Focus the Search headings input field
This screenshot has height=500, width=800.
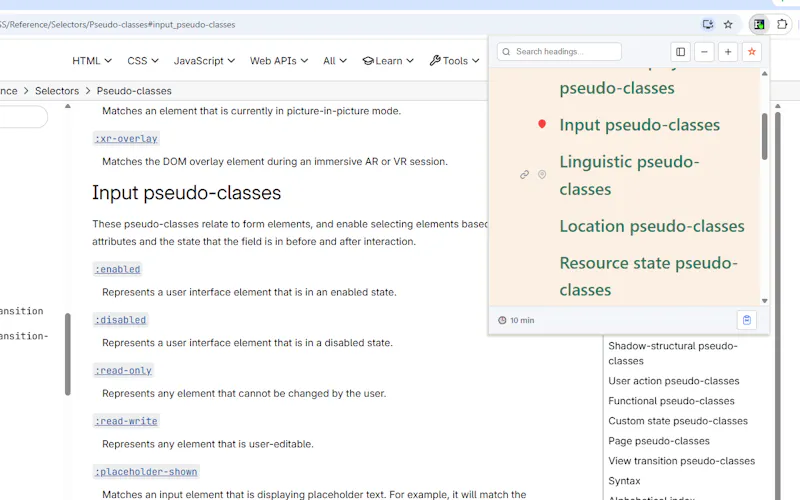point(559,52)
